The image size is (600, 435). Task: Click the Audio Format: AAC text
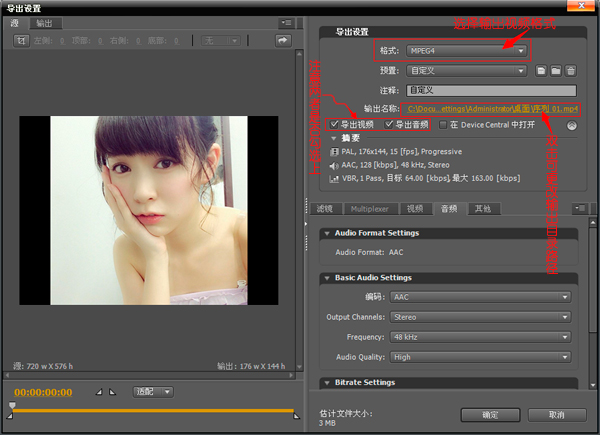[369, 253]
